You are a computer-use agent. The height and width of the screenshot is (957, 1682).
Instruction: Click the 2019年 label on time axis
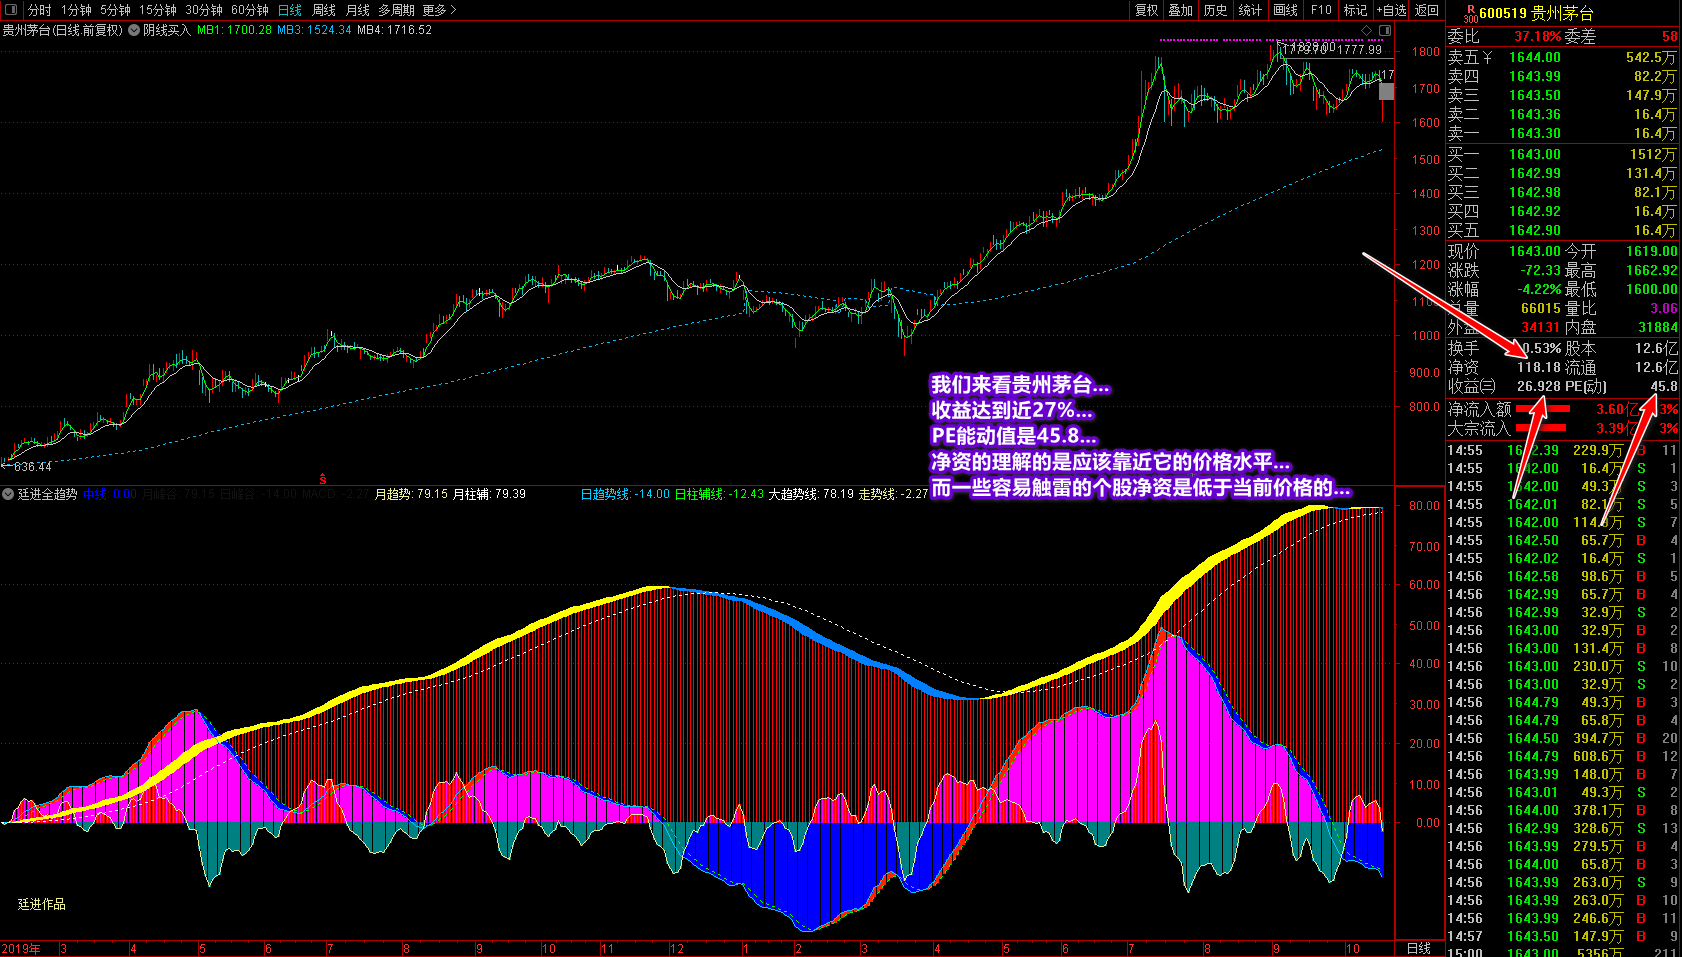[21, 948]
